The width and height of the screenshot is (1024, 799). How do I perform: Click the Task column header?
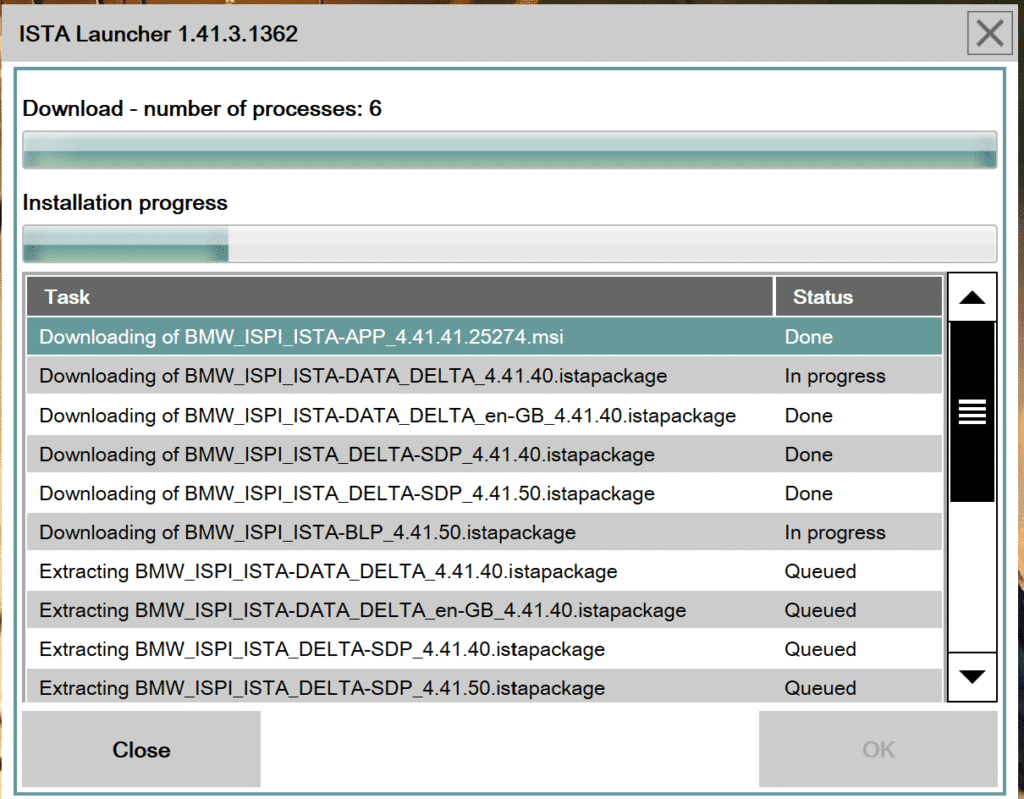pos(400,297)
